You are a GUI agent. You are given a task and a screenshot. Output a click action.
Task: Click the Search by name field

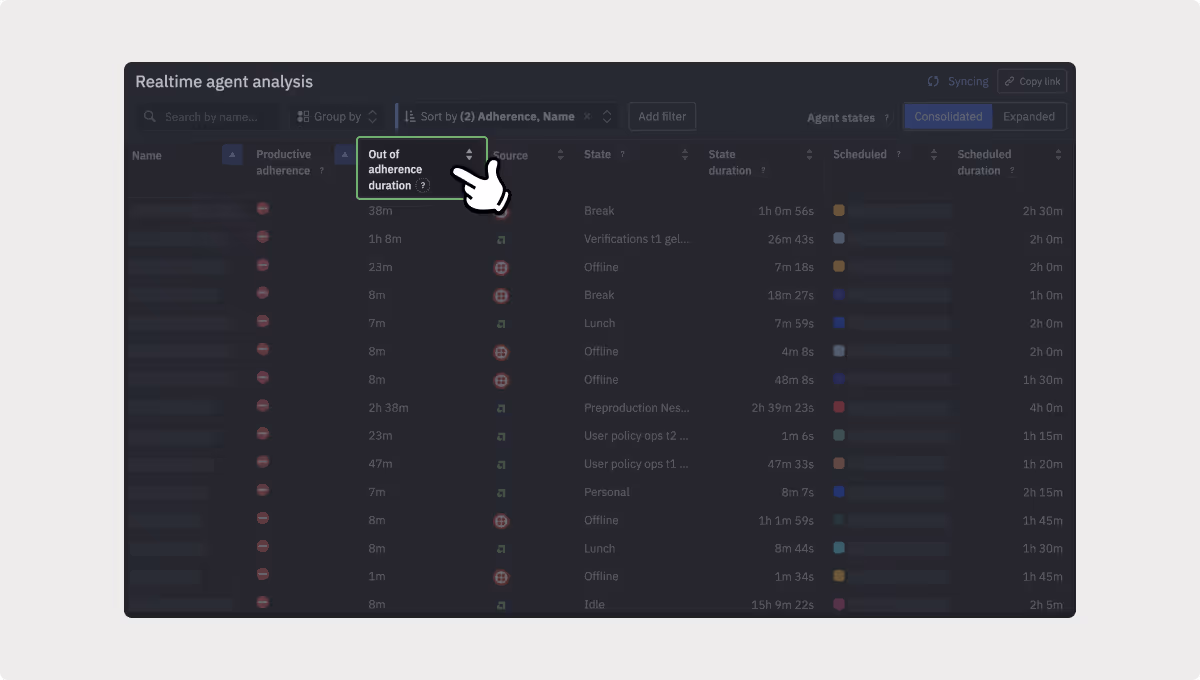(208, 117)
